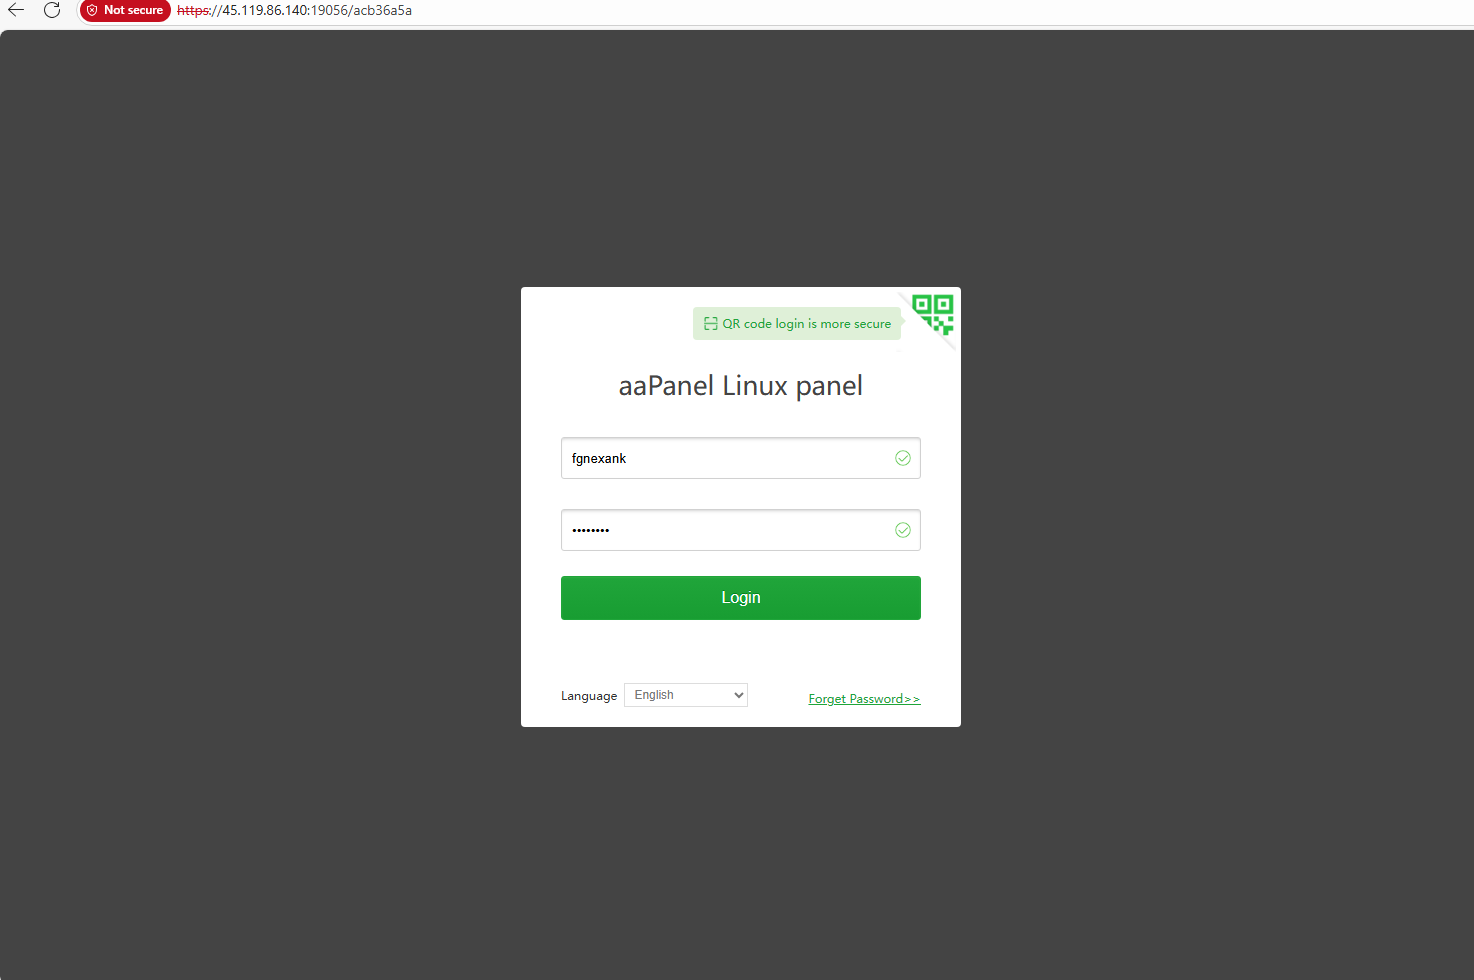This screenshot has height=980, width=1474.
Task: Click the struck-through https text in the URL
Action: (x=193, y=10)
